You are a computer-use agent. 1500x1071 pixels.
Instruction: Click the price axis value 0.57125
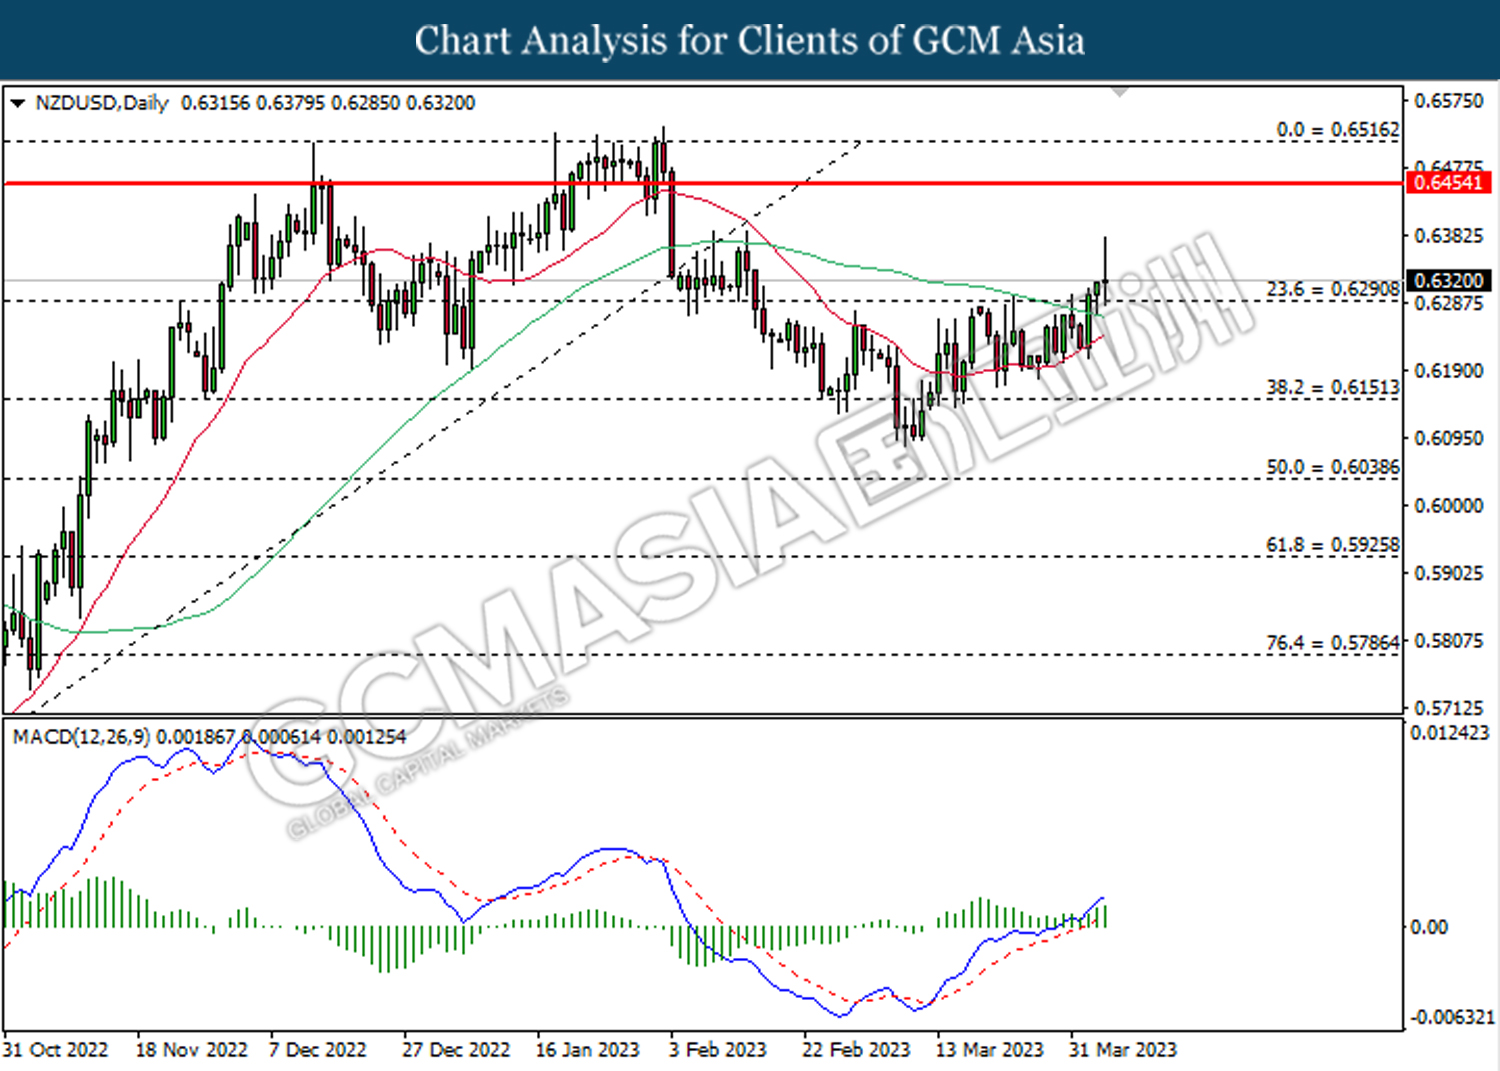coord(1449,708)
